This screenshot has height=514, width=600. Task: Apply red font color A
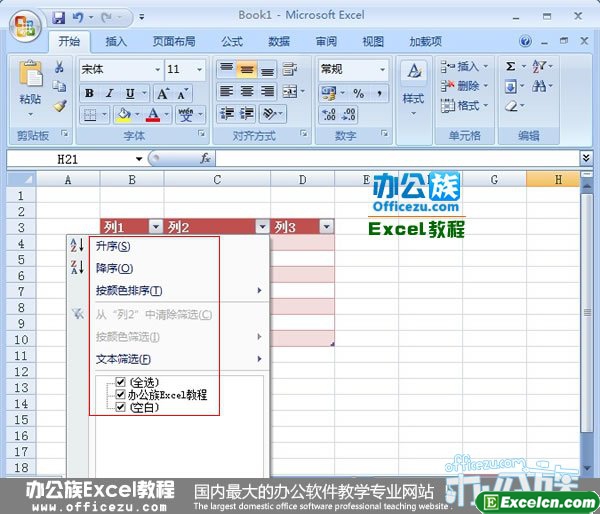coord(153,114)
